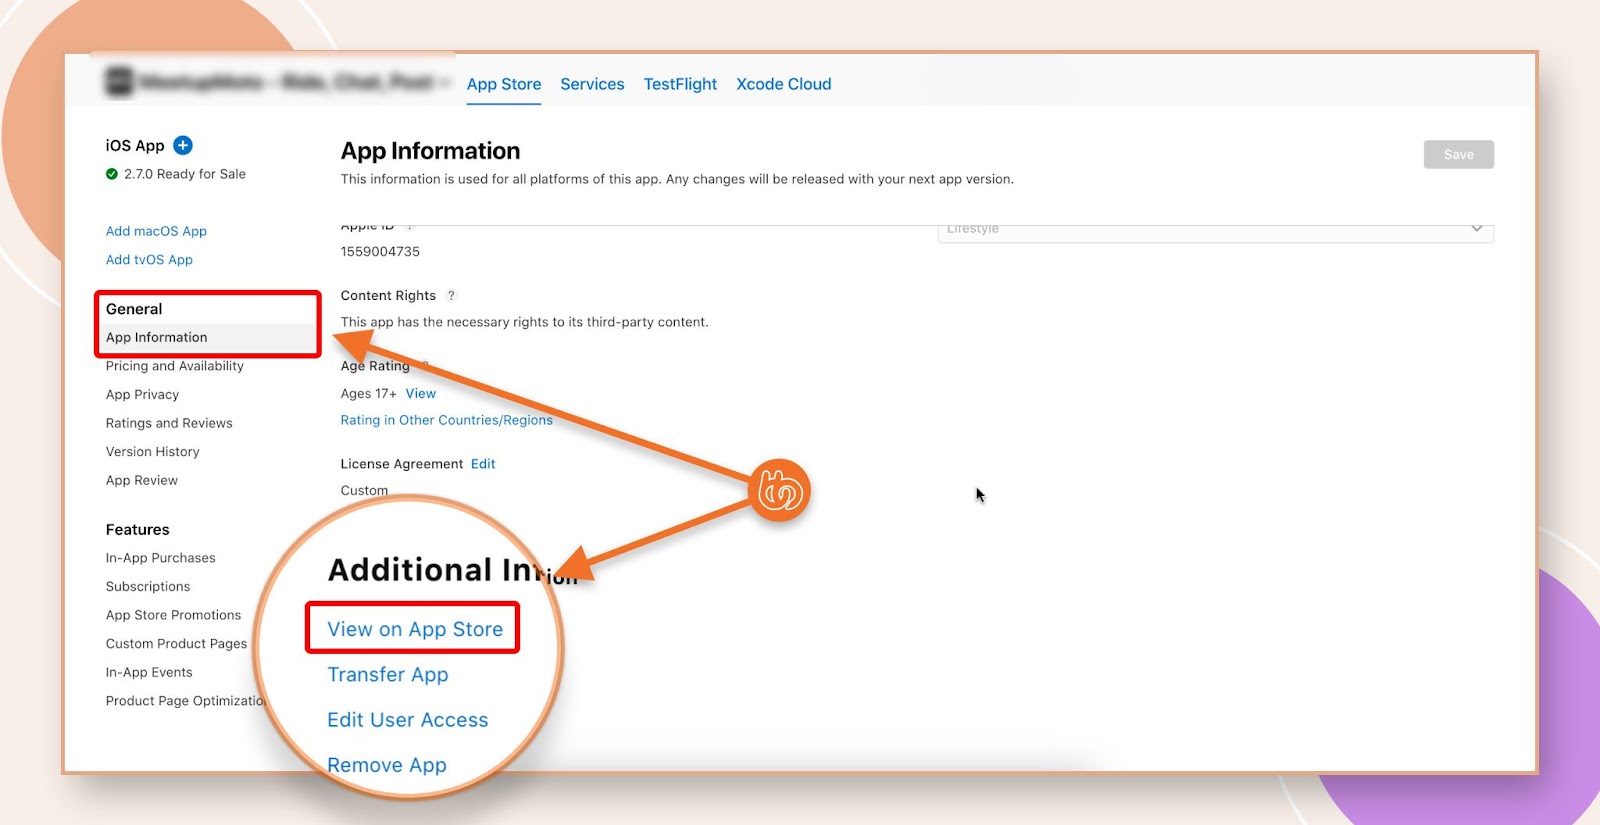The image size is (1600, 825).
Task: Open the TestFlight tab
Action: 680,84
